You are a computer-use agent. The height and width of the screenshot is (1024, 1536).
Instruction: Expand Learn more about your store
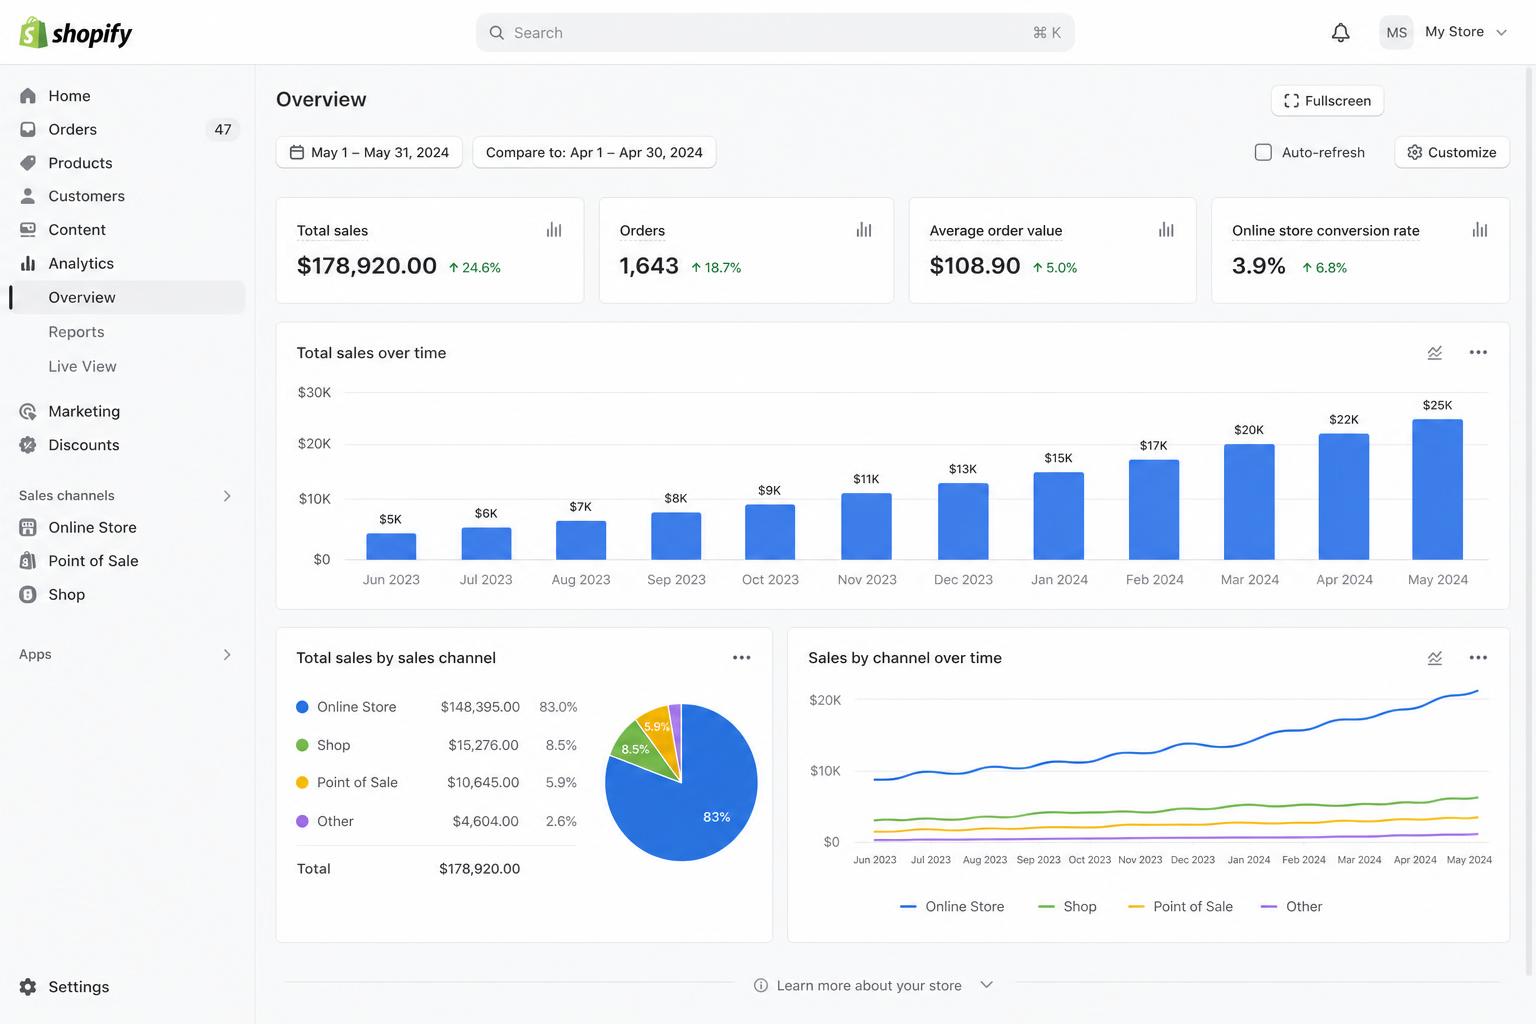coord(873,985)
